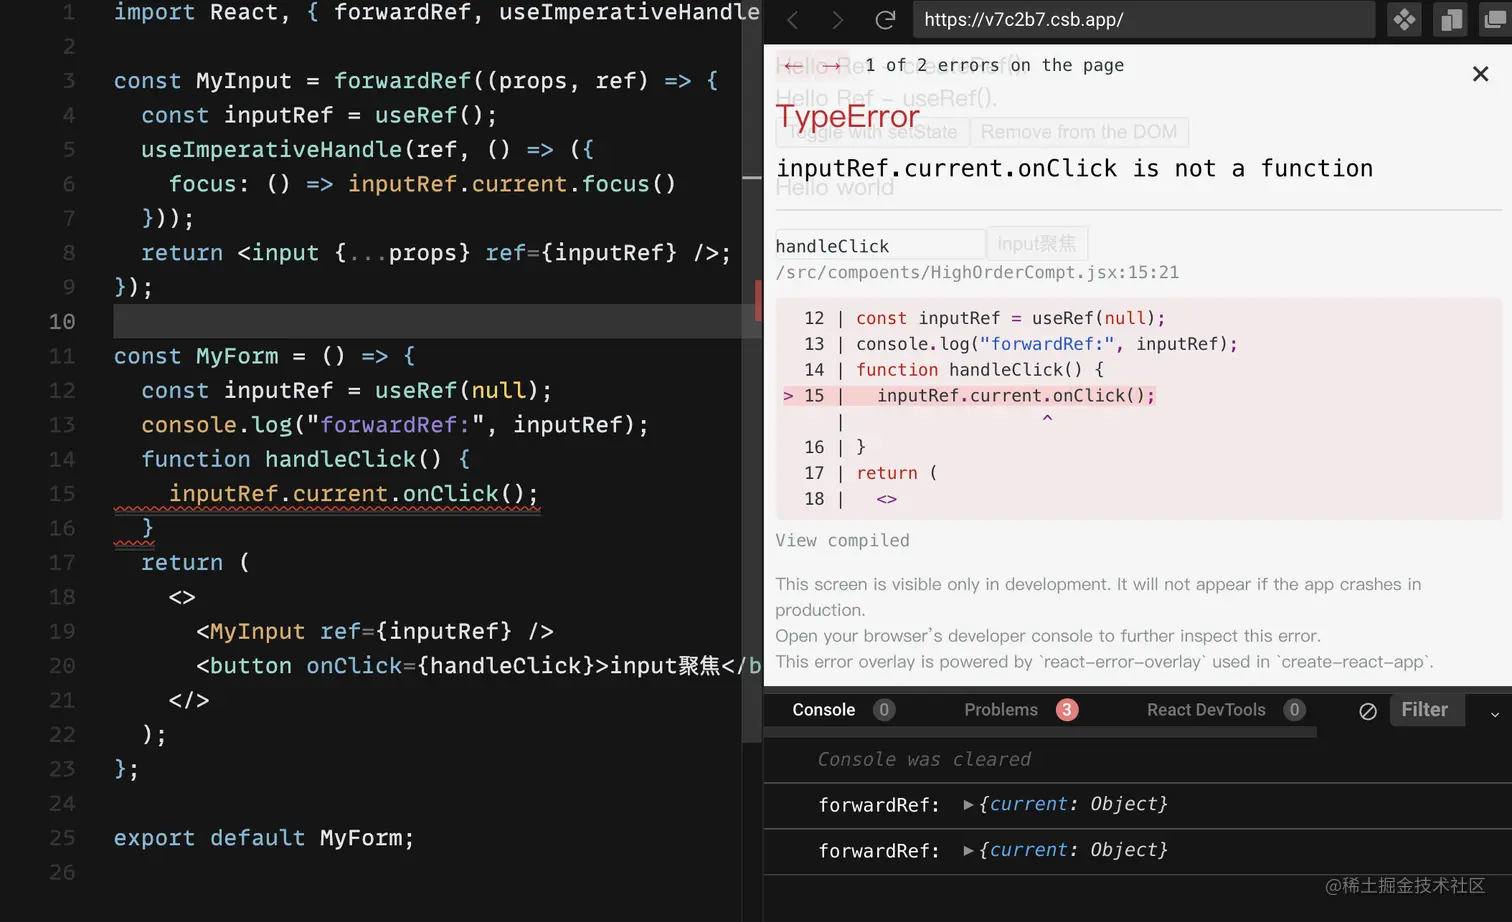Screen dimensions: 1512x922
Task: Open the Problems tab
Action: click(1001, 710)
